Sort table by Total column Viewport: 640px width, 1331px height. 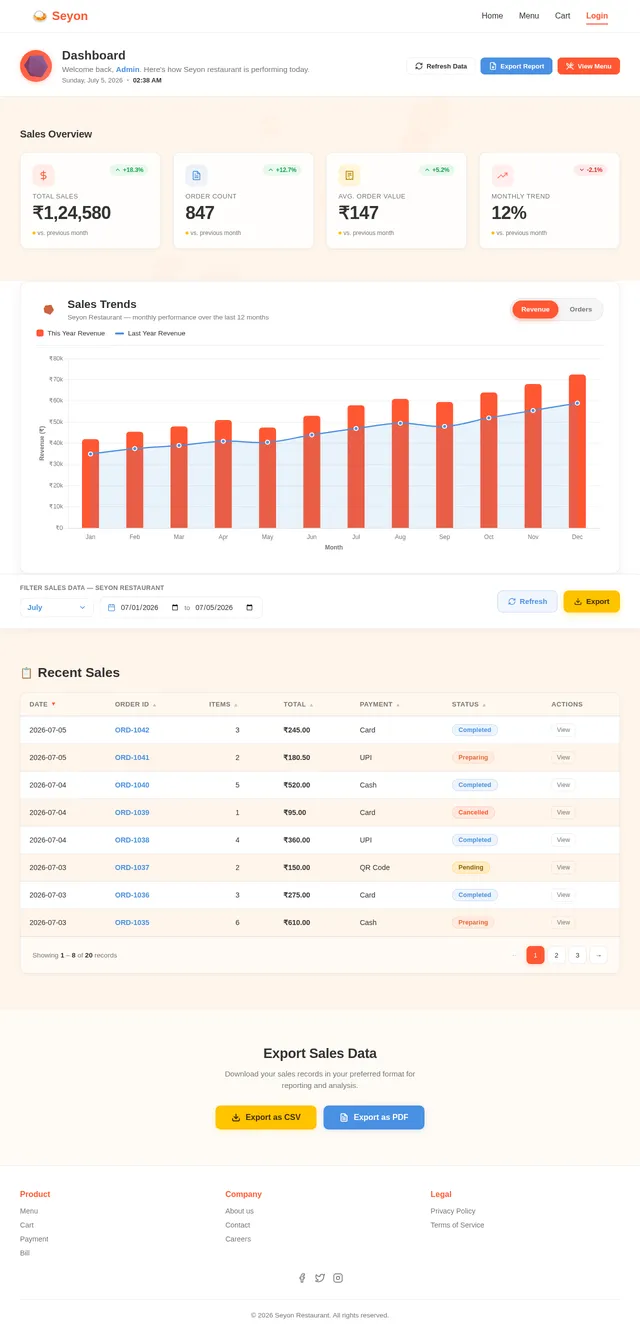point(298,704)
